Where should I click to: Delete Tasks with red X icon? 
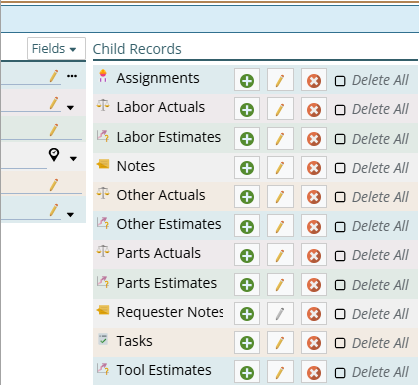pos(314,342)
